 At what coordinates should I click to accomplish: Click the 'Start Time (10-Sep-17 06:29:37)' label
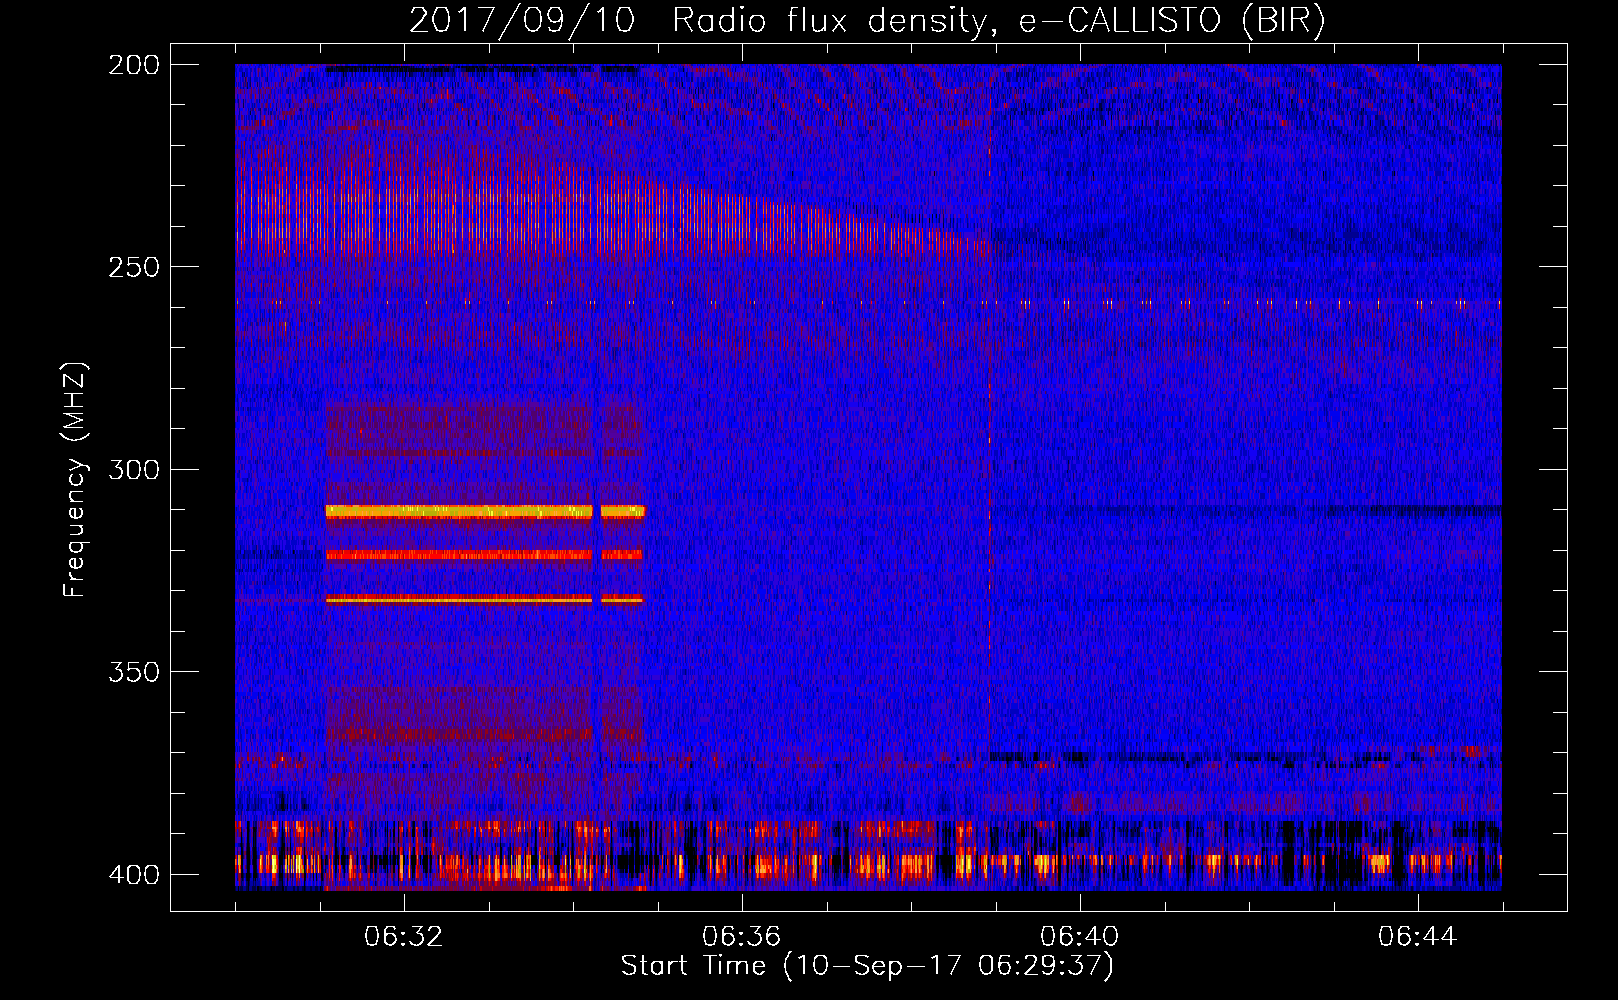(x=867, y=966)
